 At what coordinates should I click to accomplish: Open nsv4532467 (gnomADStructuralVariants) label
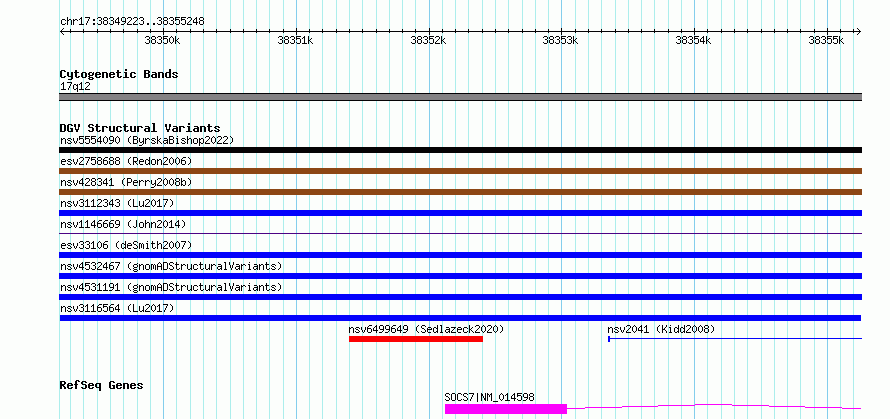pyautogui.click(x=171, y=266)
